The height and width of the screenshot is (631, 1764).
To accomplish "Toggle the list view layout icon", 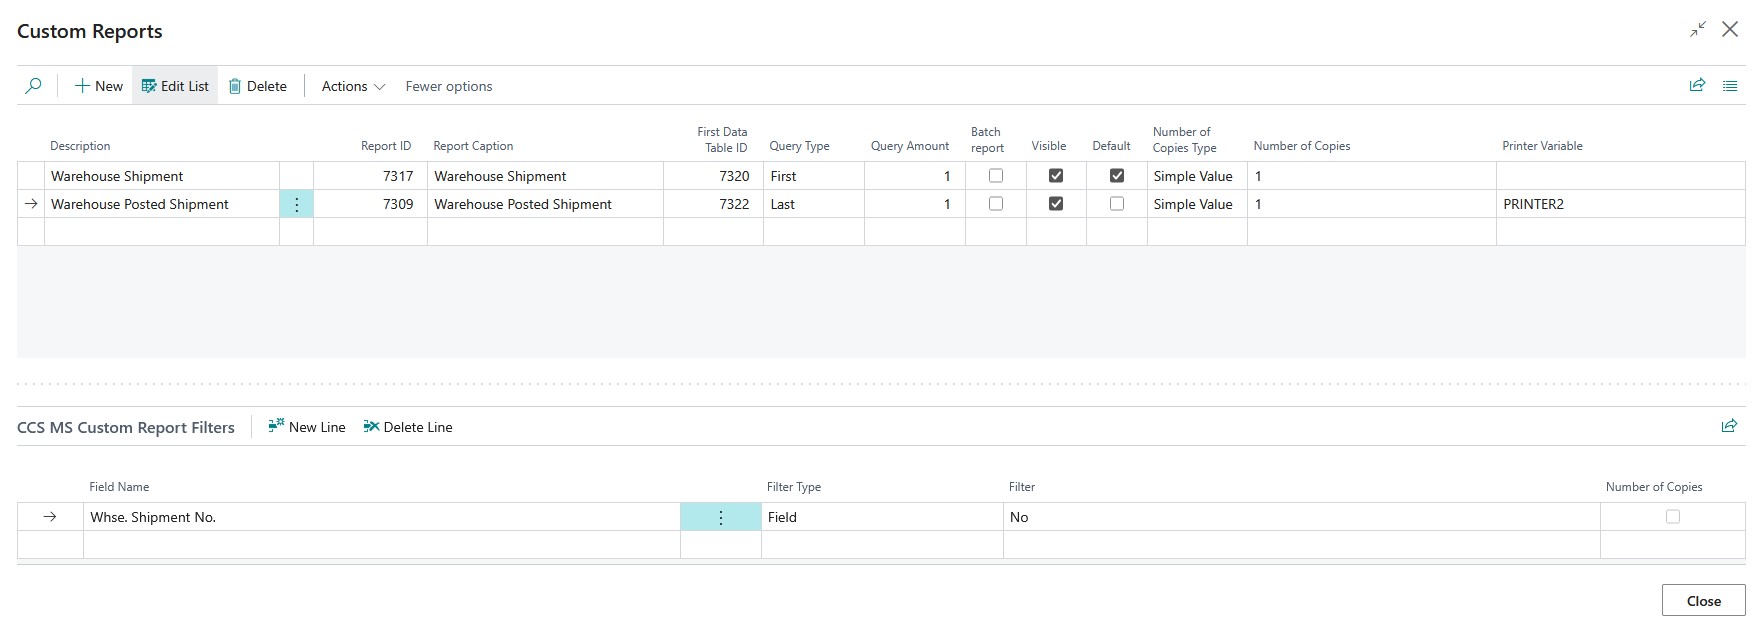I will 1730,86.
